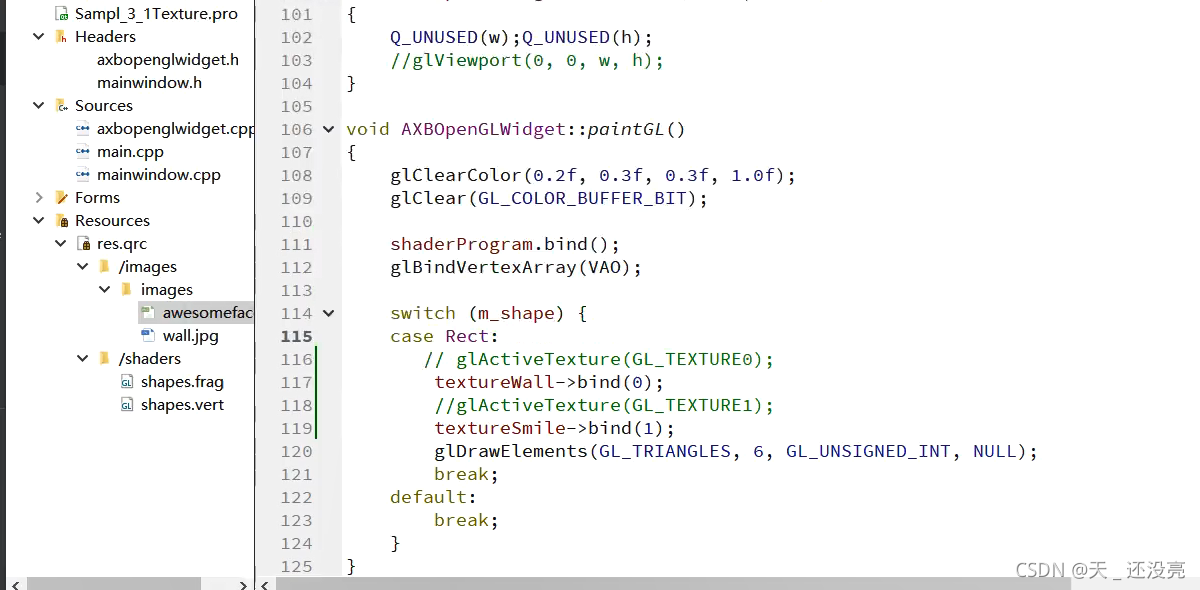Click the shapes.frag GLSL file icon
Viewport: 1200px width, 590px height.
click(x=127, y=382)
